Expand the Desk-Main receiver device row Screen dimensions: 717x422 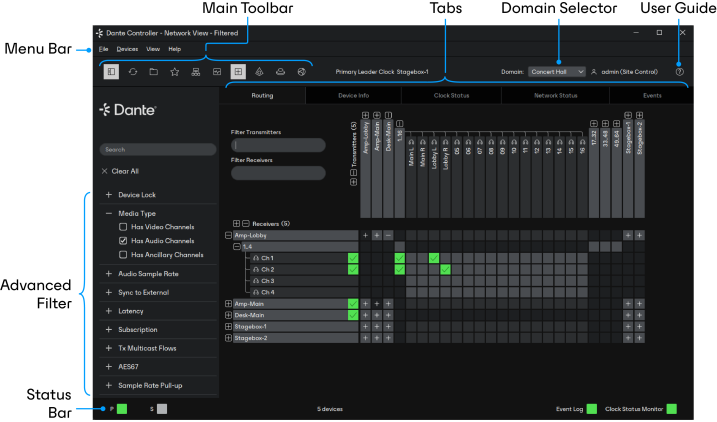(x=228, y=315)
